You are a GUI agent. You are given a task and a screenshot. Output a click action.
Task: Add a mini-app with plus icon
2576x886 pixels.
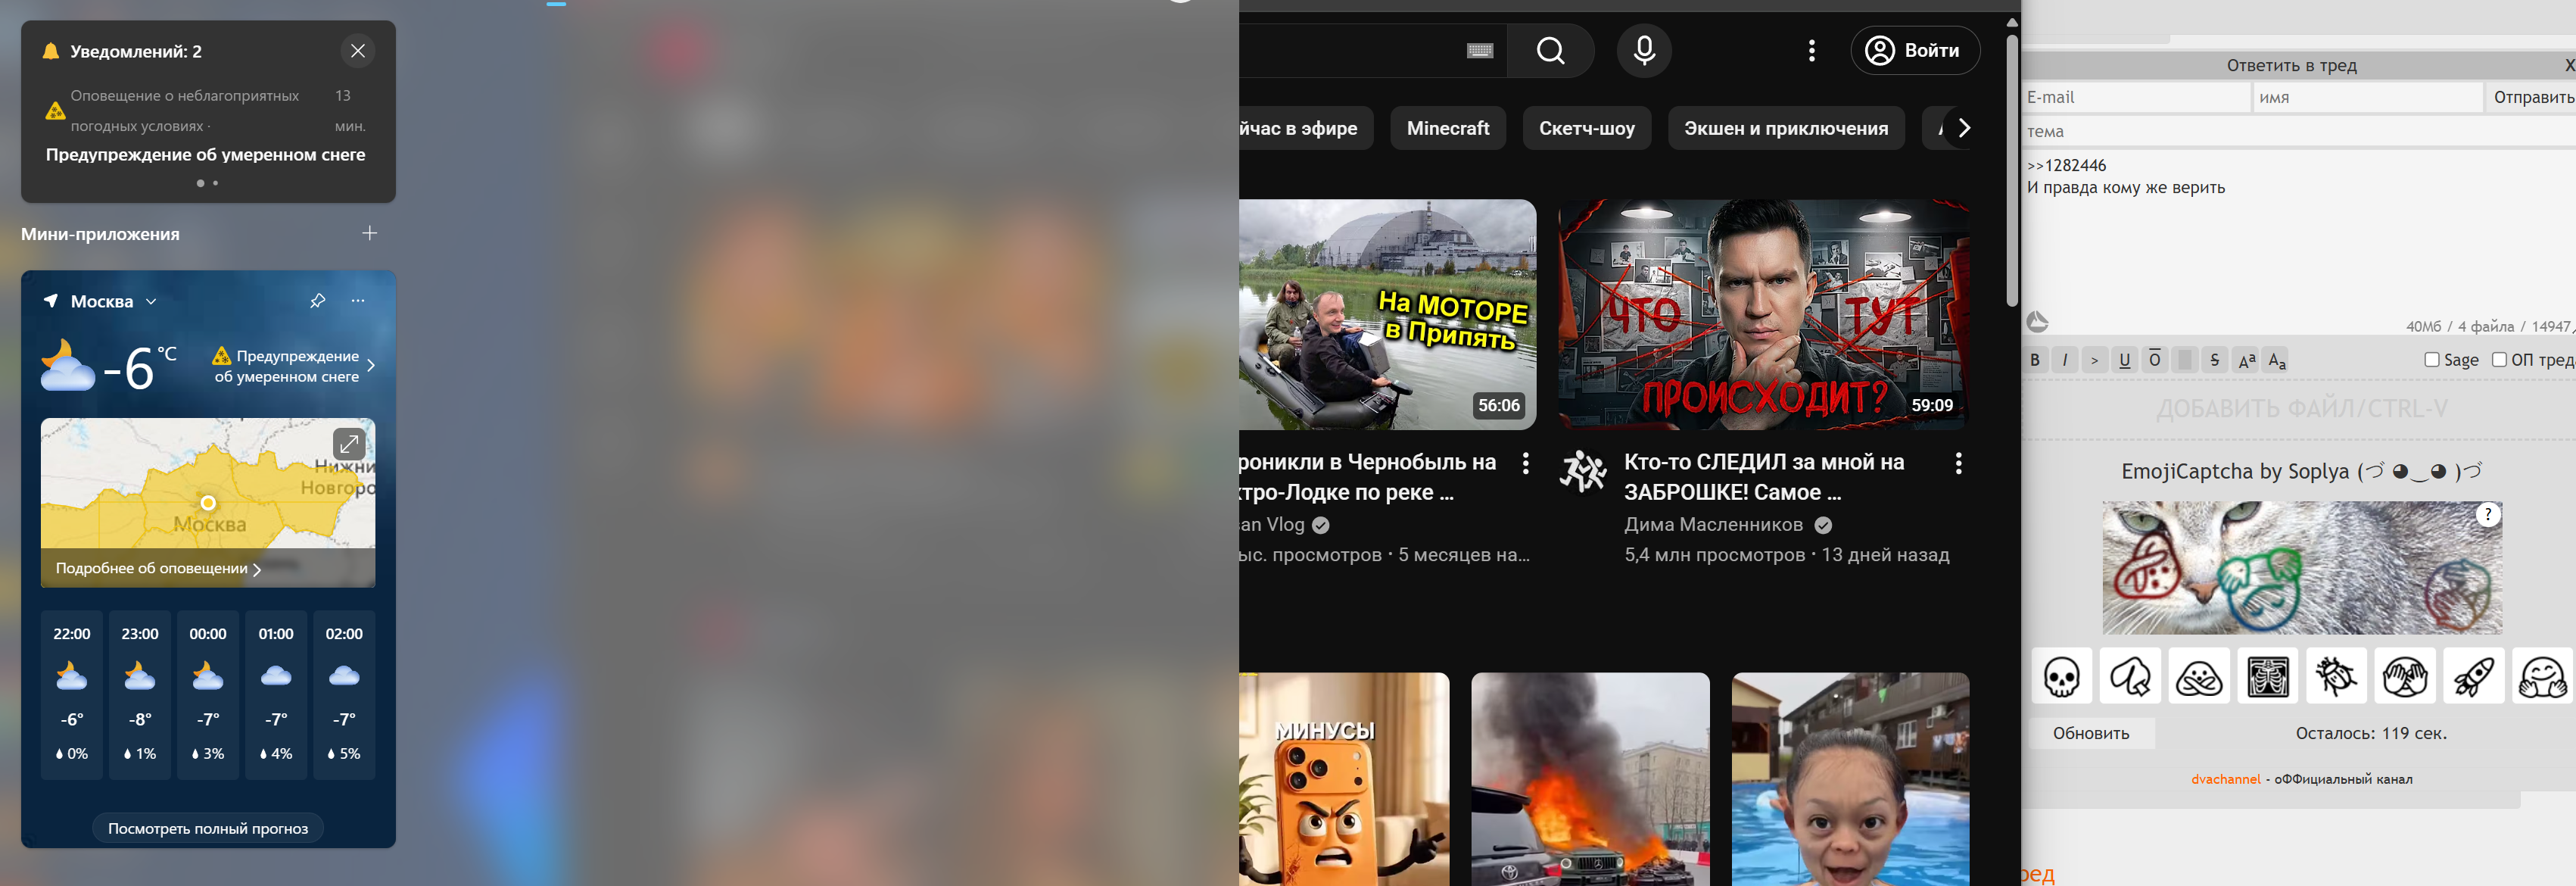369,233
